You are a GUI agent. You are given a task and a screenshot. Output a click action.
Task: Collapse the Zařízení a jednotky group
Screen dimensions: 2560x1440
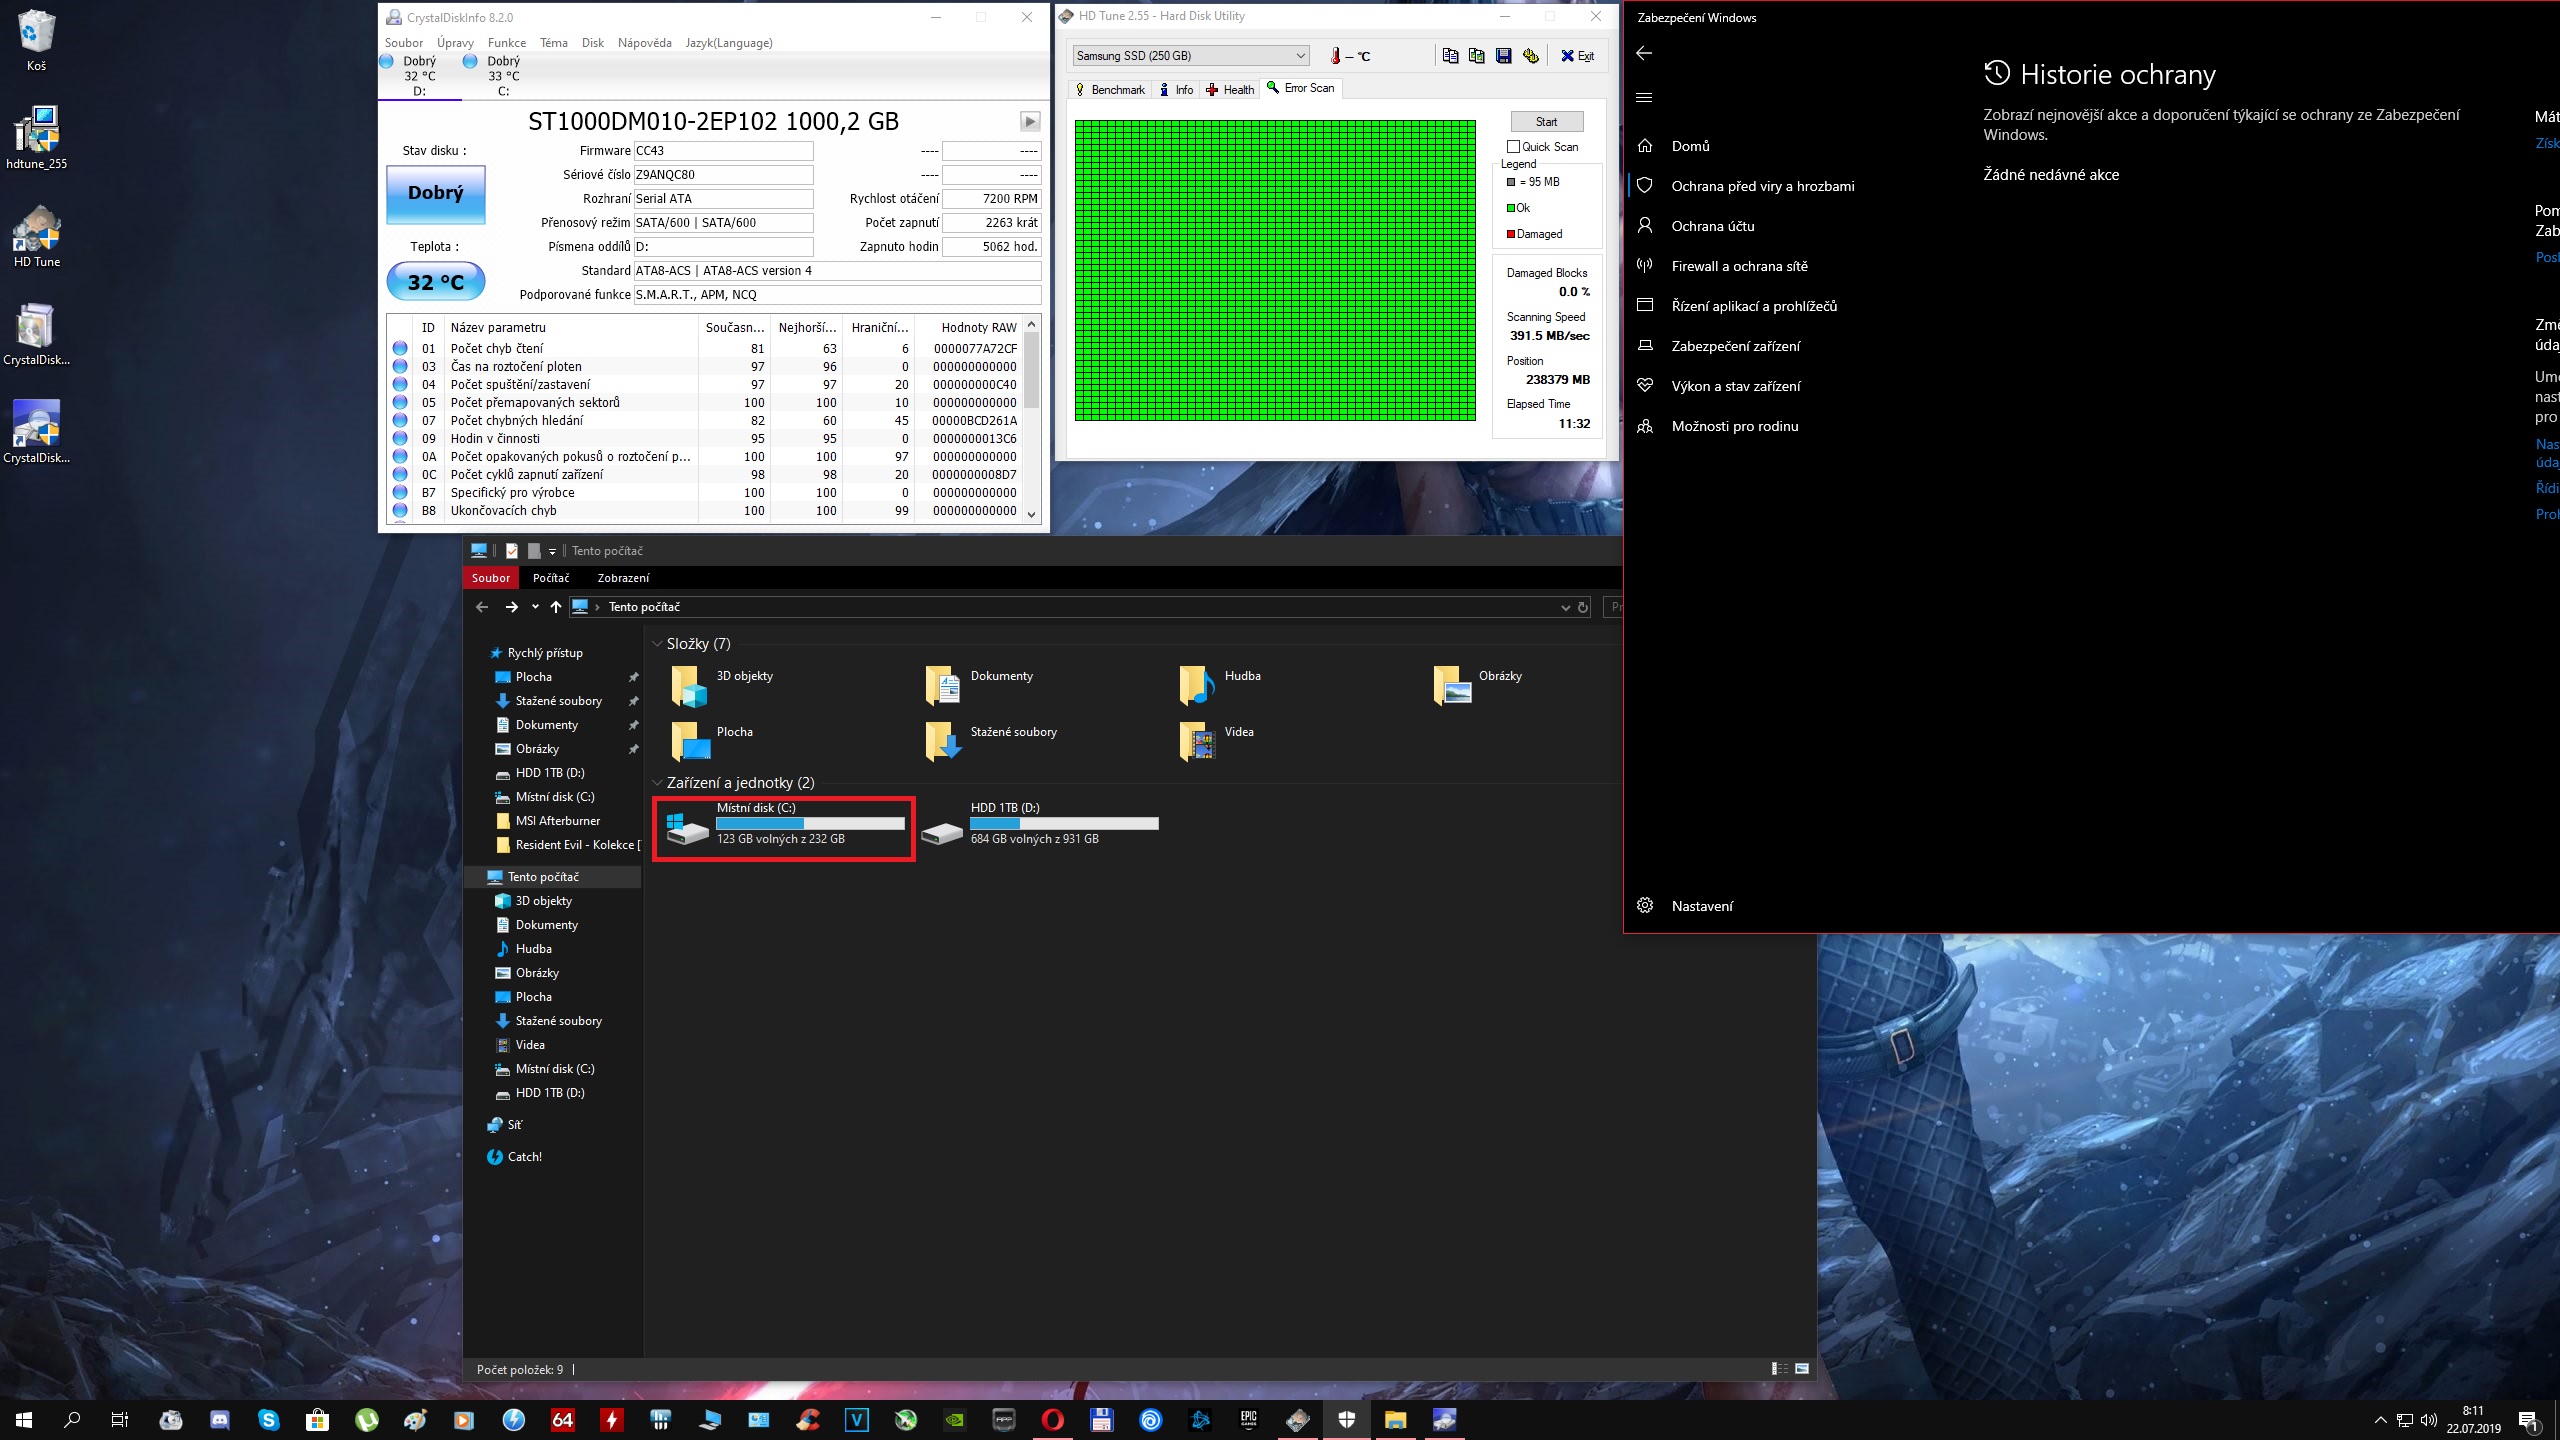pos(657,783)
